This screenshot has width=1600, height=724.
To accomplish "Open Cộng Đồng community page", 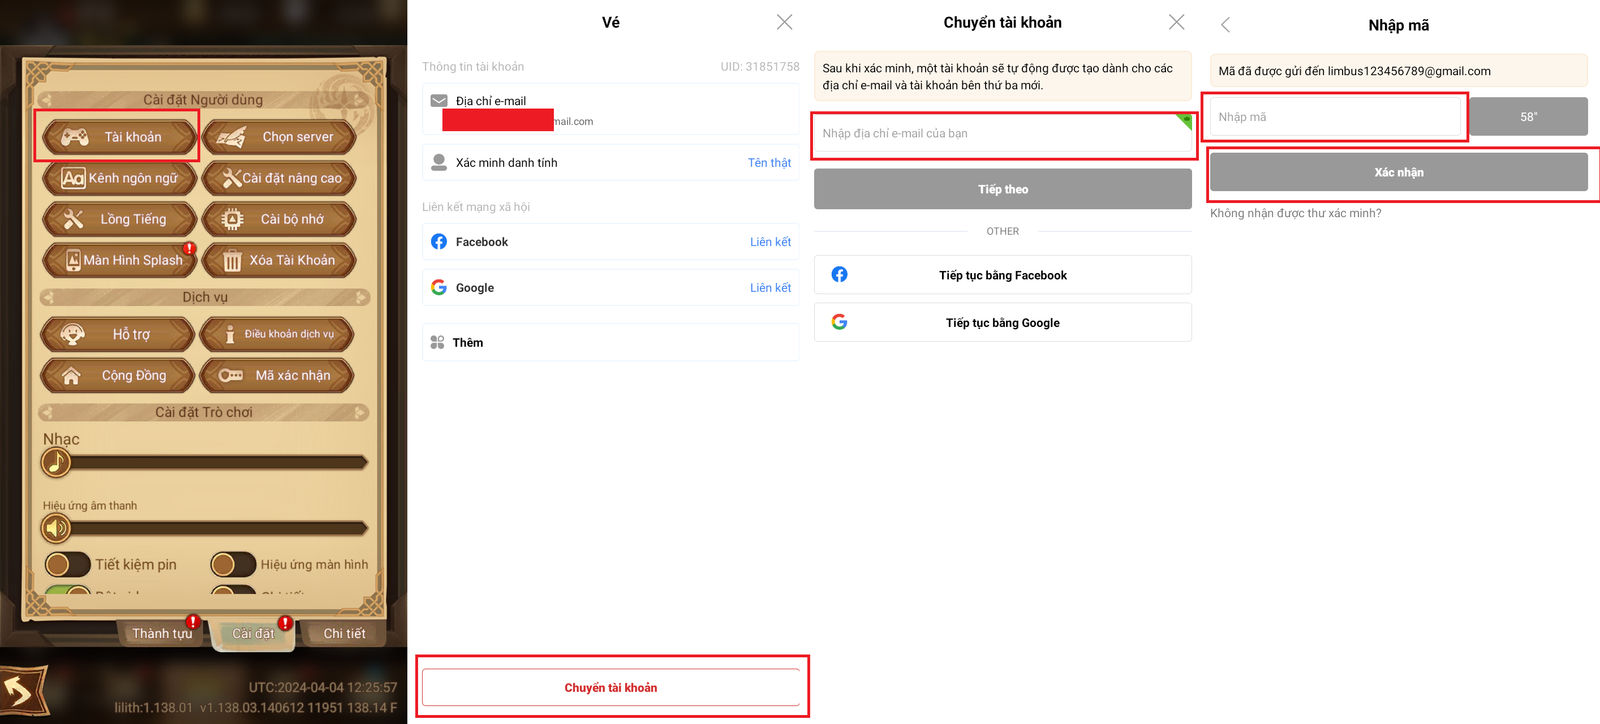I will click(117, 375).
